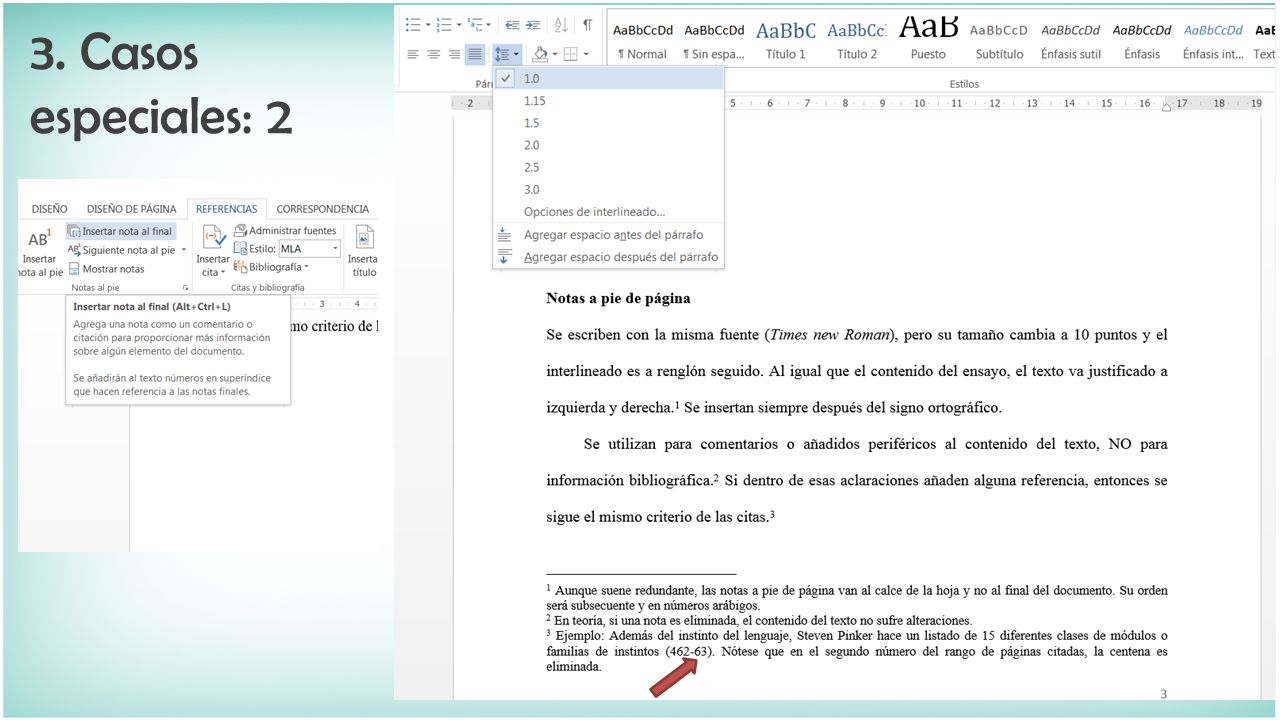Click the borders icon
Screen dimensions: 1280x720
(x=570, y=54)
